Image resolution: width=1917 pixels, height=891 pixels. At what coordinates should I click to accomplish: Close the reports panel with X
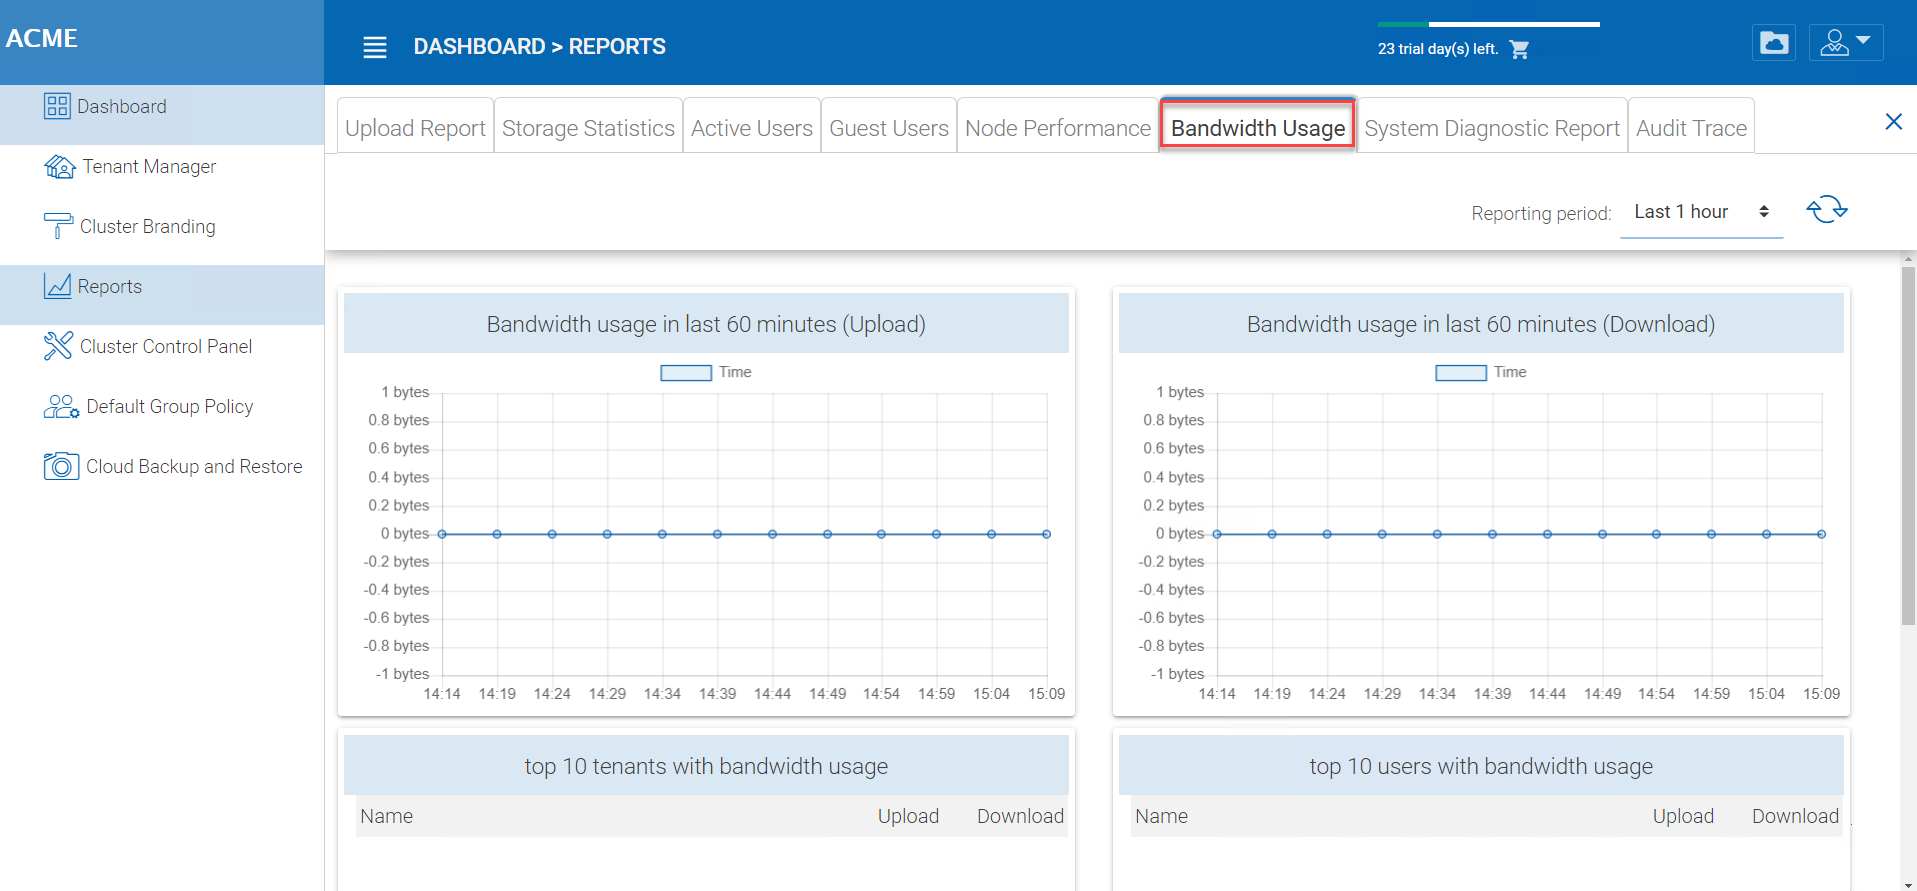point(1893,122)
